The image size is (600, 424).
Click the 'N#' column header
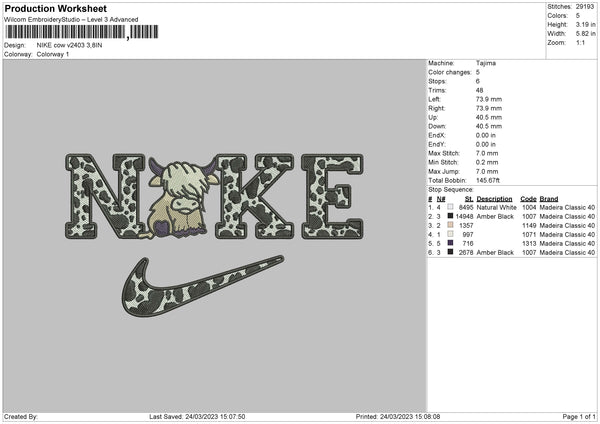(x=441, y=199)
